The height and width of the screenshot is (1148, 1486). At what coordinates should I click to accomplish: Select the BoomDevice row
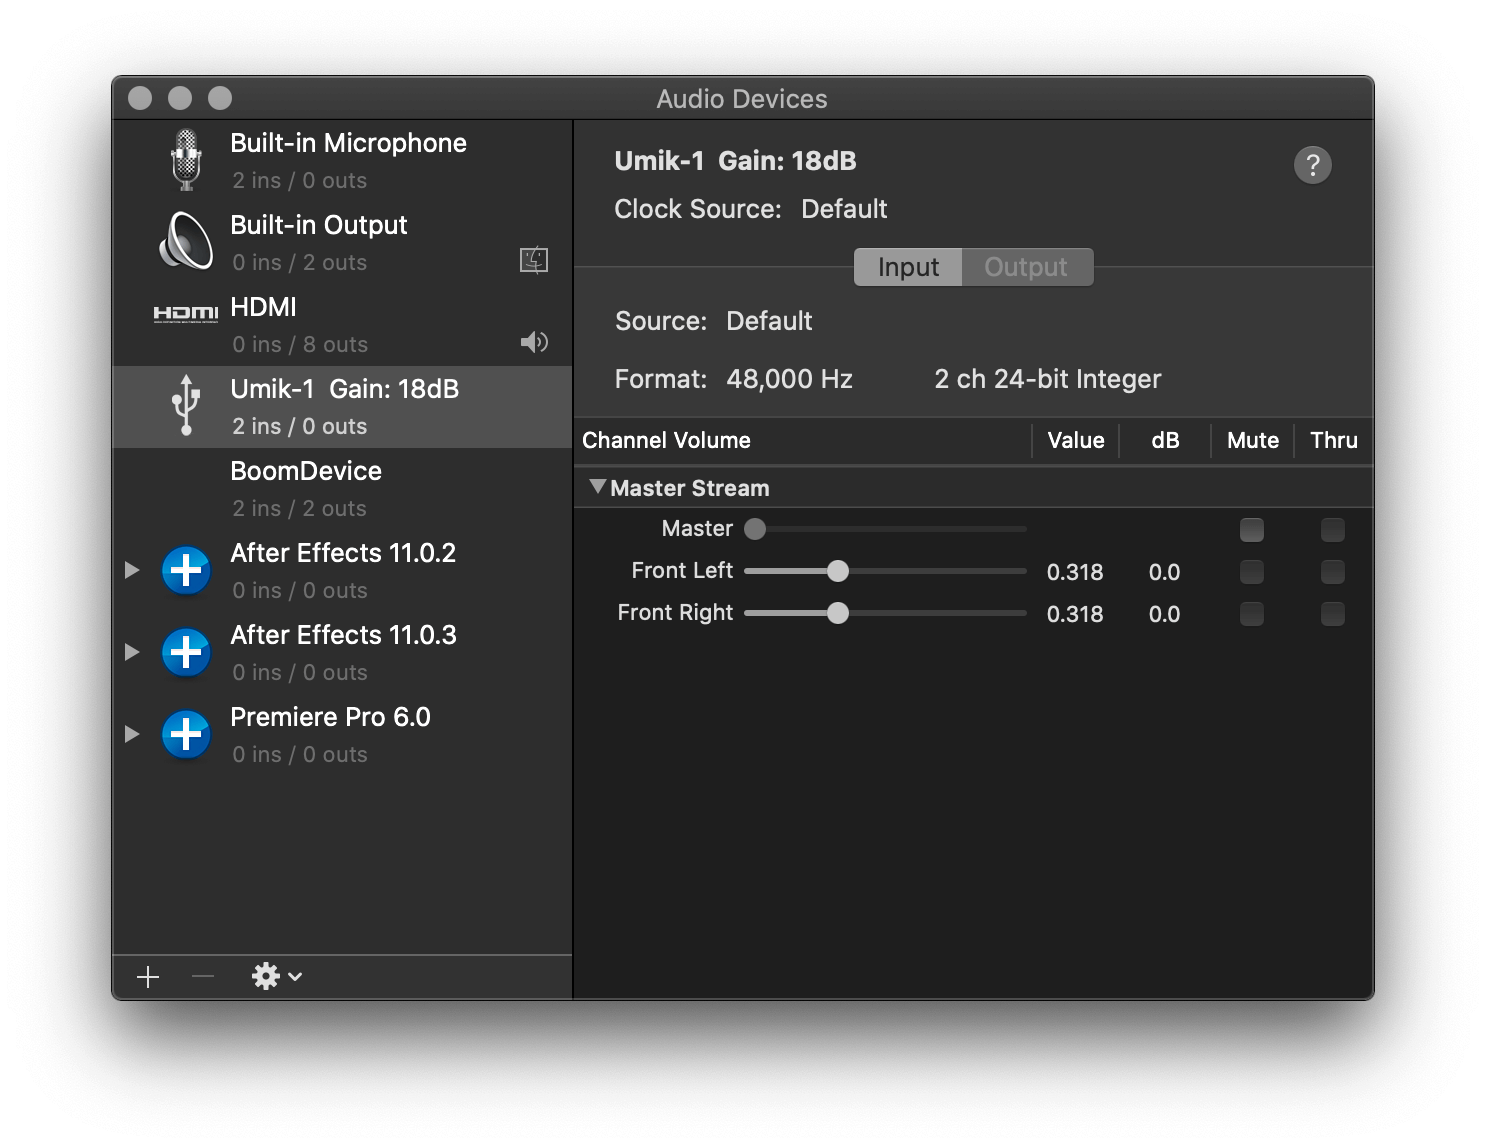click(343, 489)
